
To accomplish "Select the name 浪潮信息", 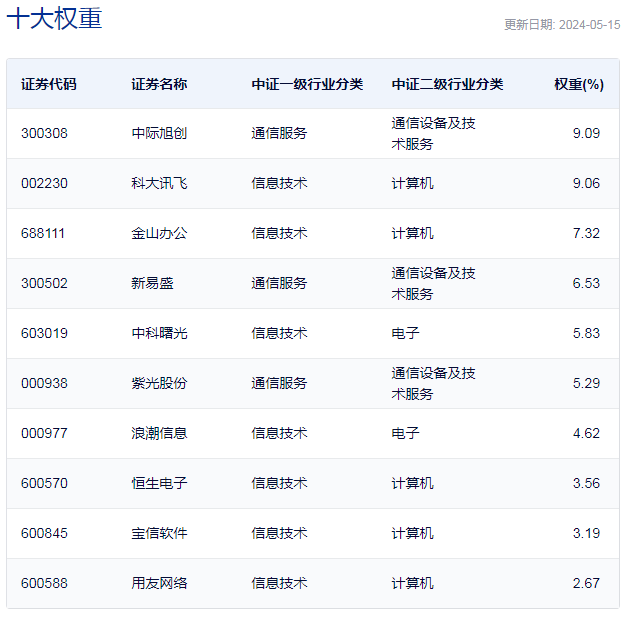I will (159, 434).
